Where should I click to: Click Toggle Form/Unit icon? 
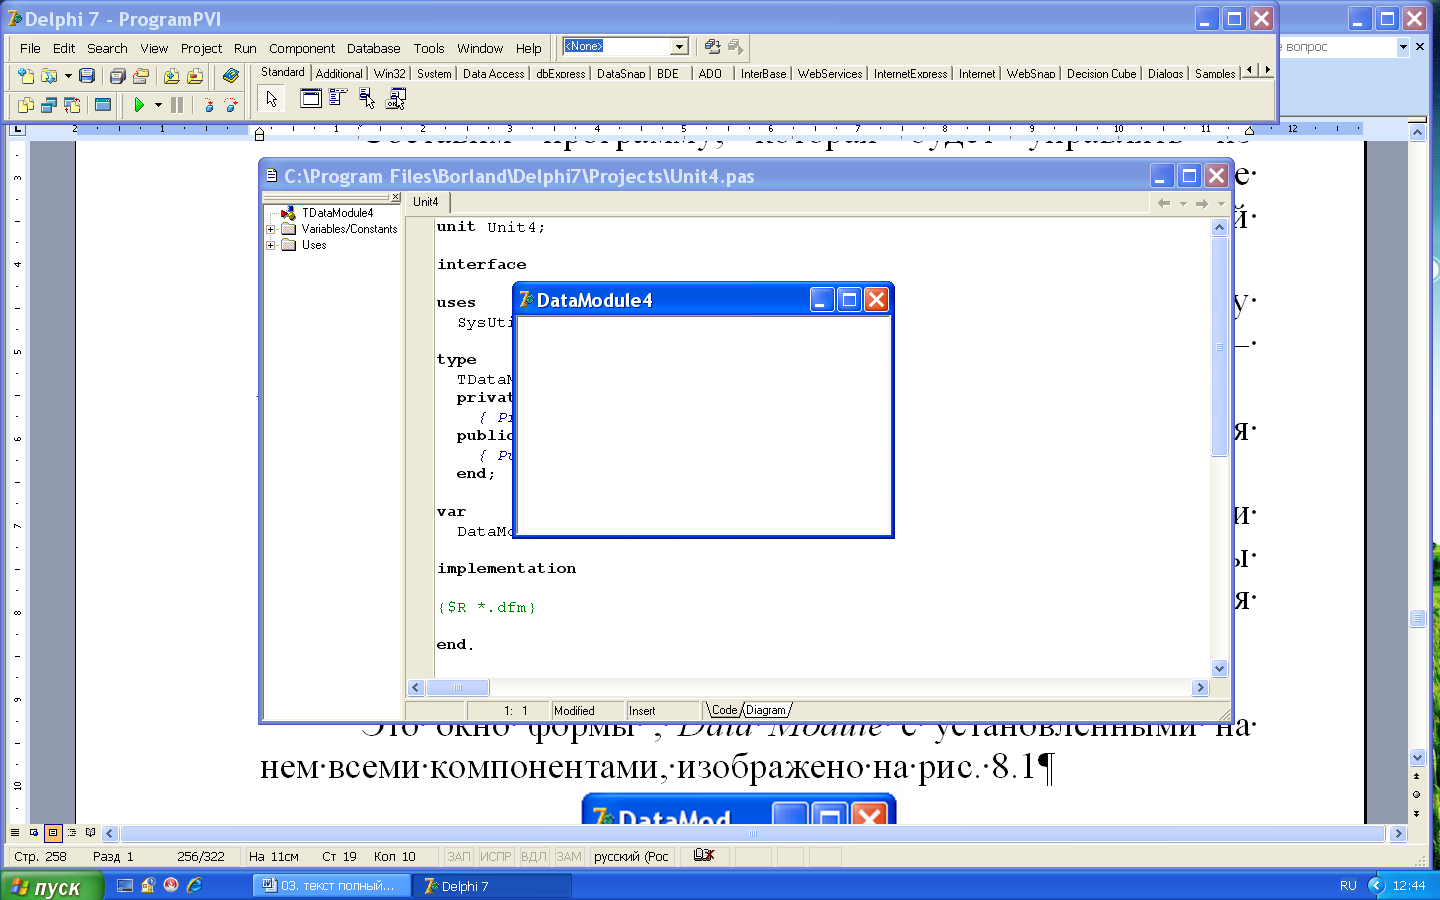pos(72,105)
